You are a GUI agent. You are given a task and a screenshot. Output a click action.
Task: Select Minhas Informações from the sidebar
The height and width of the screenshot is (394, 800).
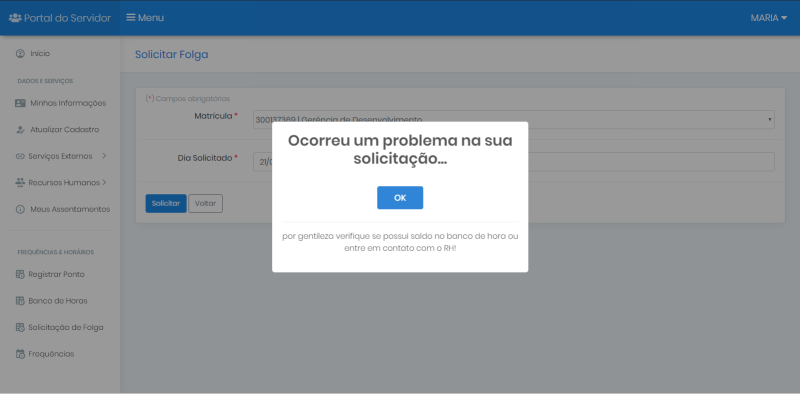61,103
